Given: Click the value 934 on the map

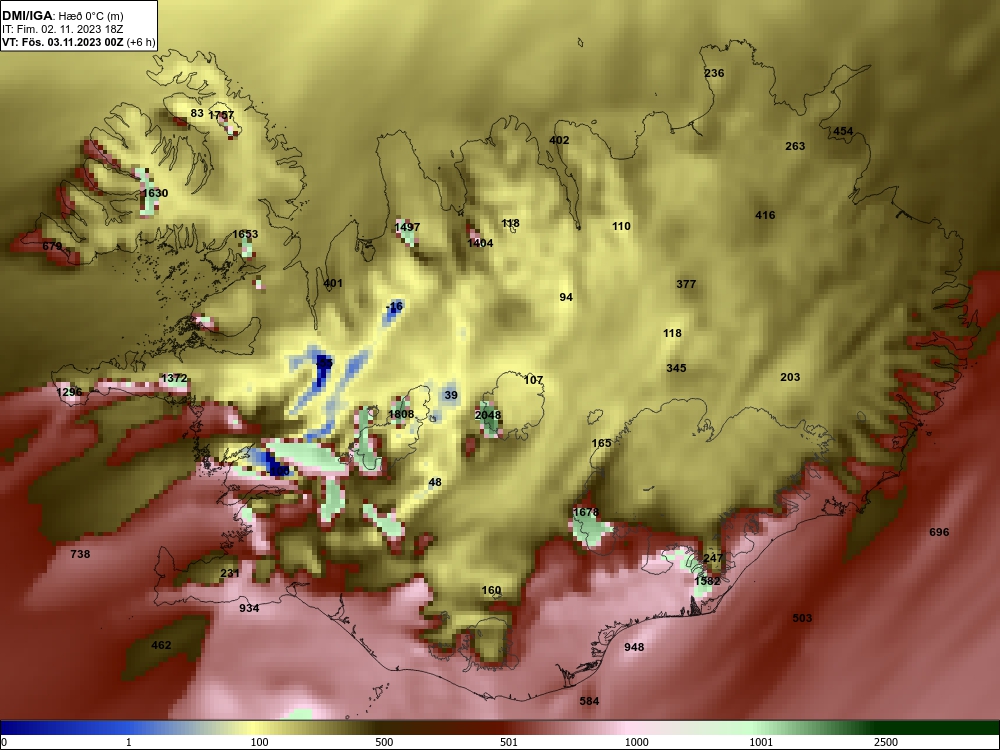Looking at the screenshot, I should tap(249, 608).
